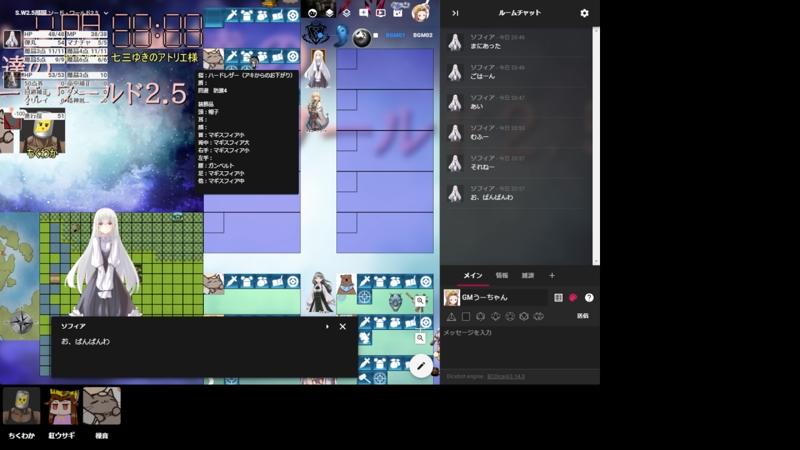Expand the ソフィア dialogue arrow
The width and height of the screenshot is (800, 450).
coord(327,326)
